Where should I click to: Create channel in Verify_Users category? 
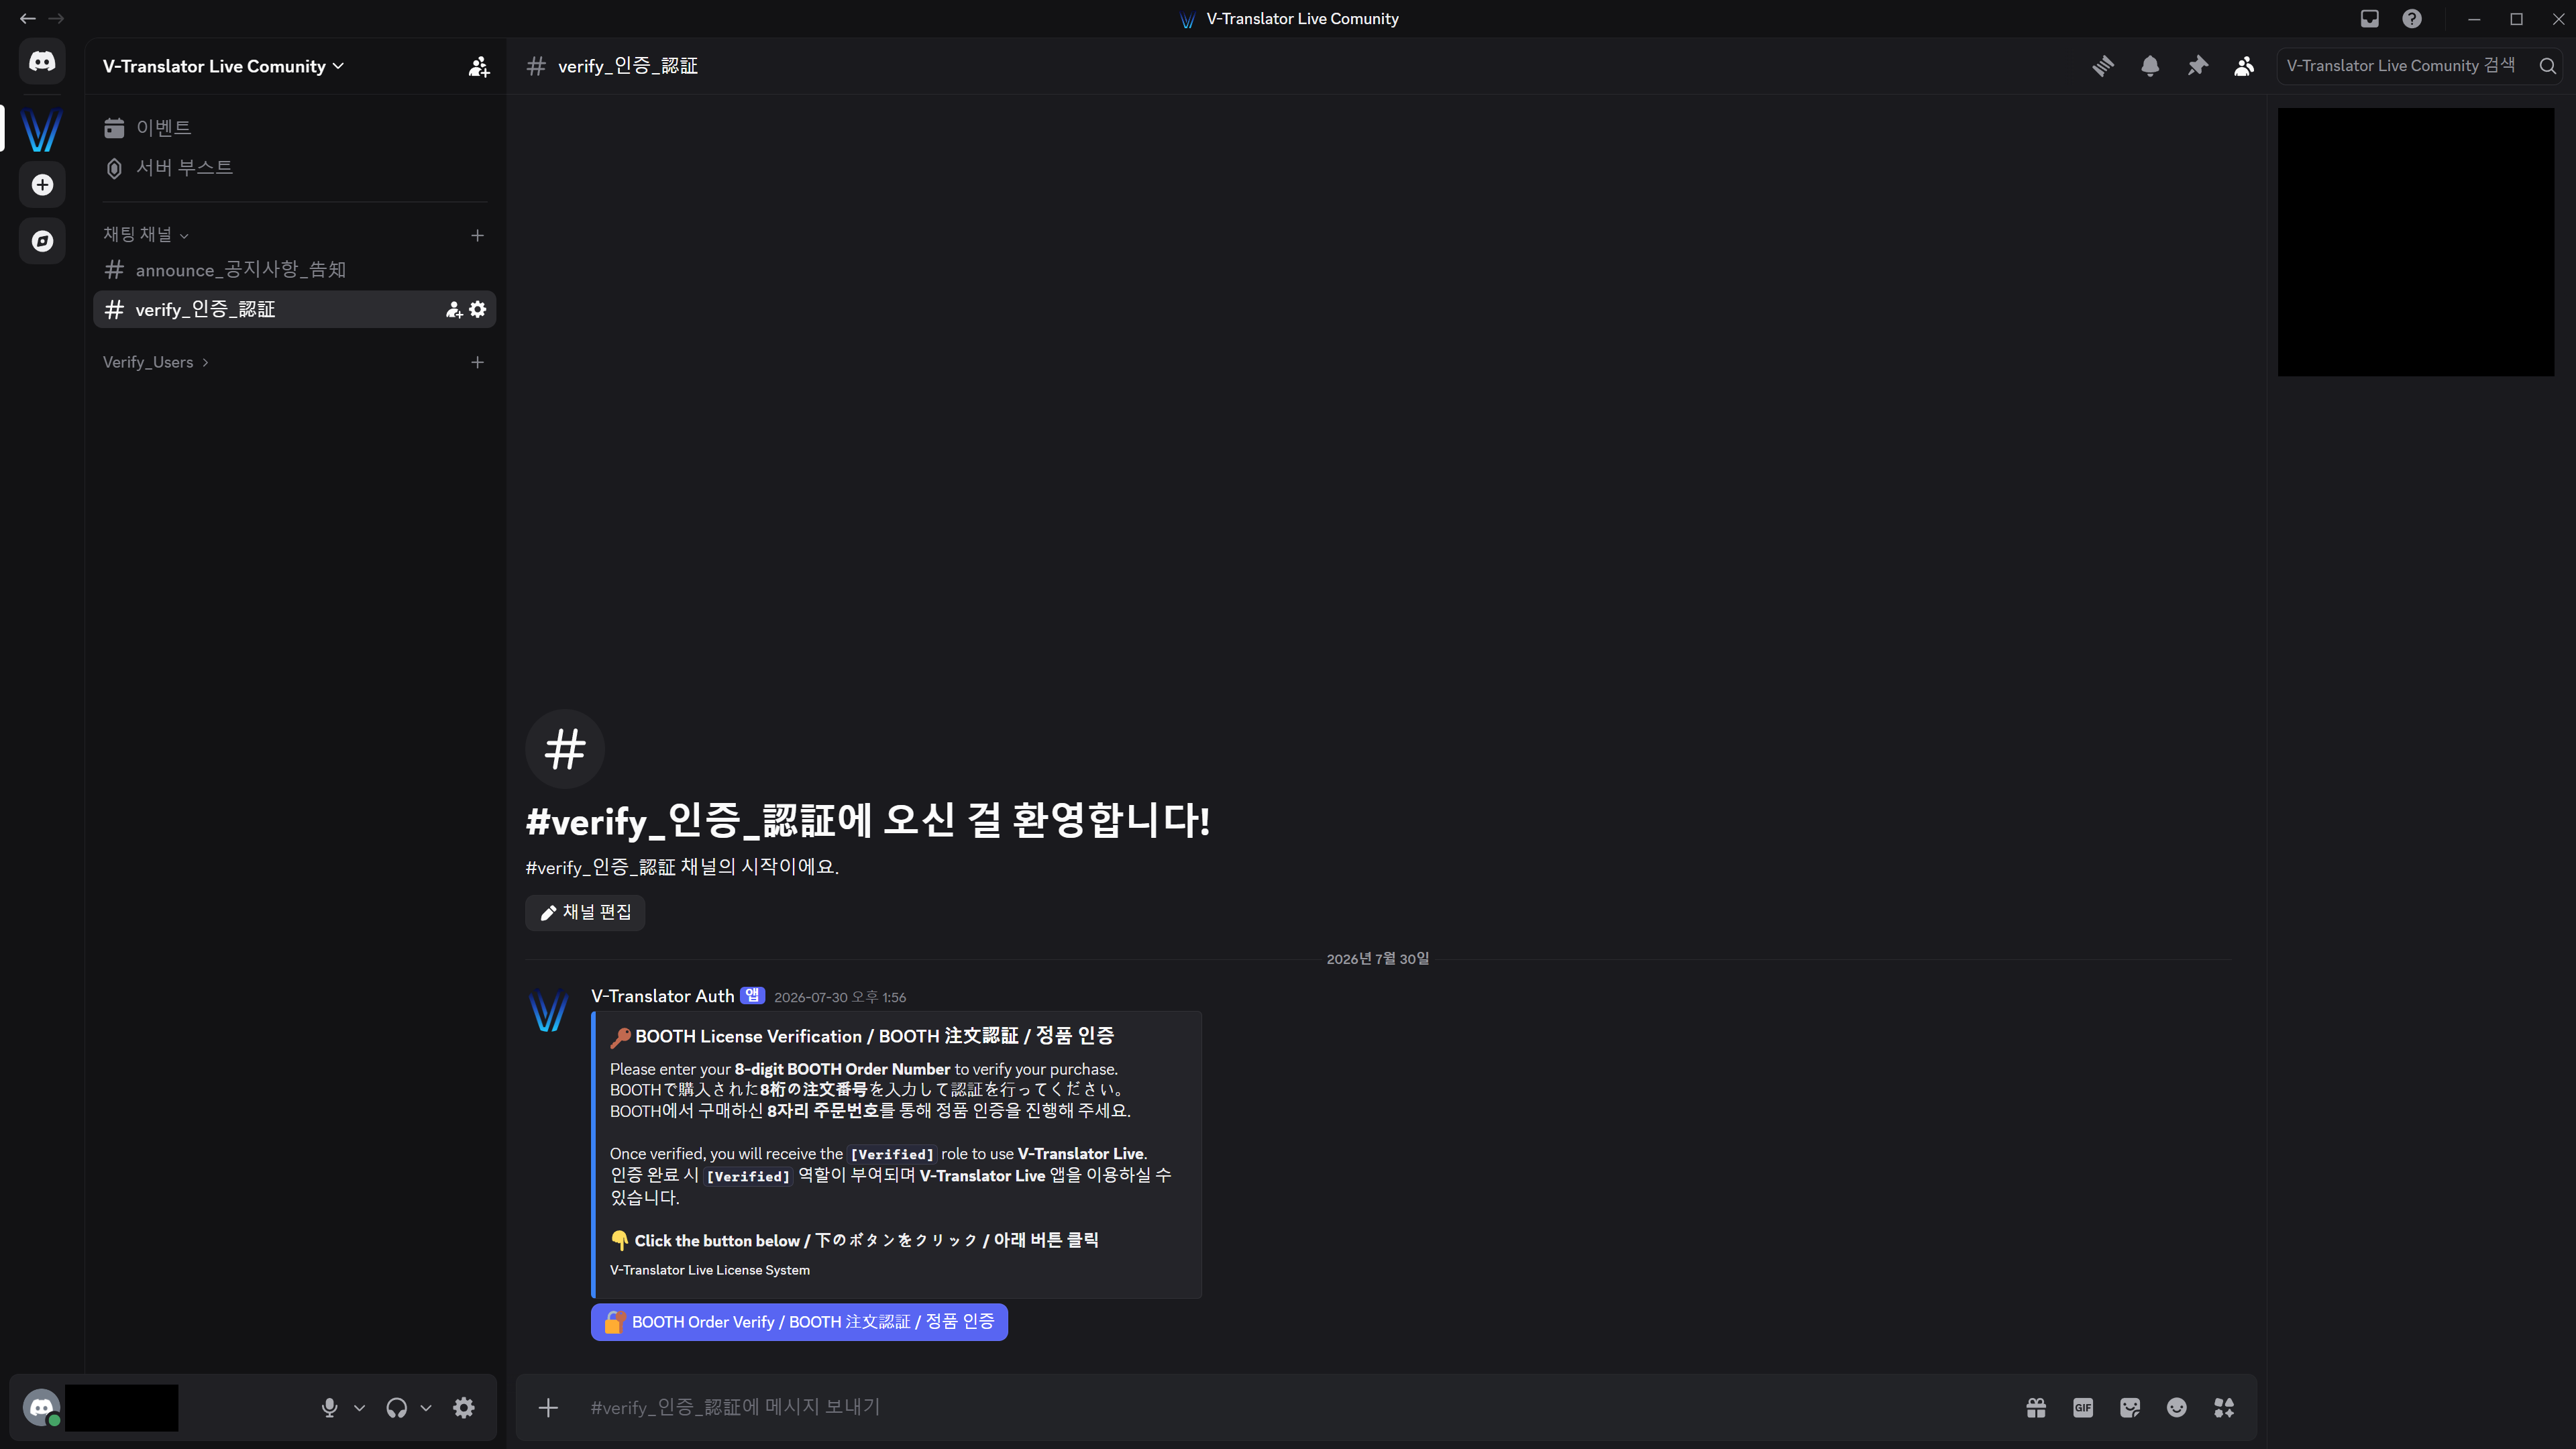478,363
